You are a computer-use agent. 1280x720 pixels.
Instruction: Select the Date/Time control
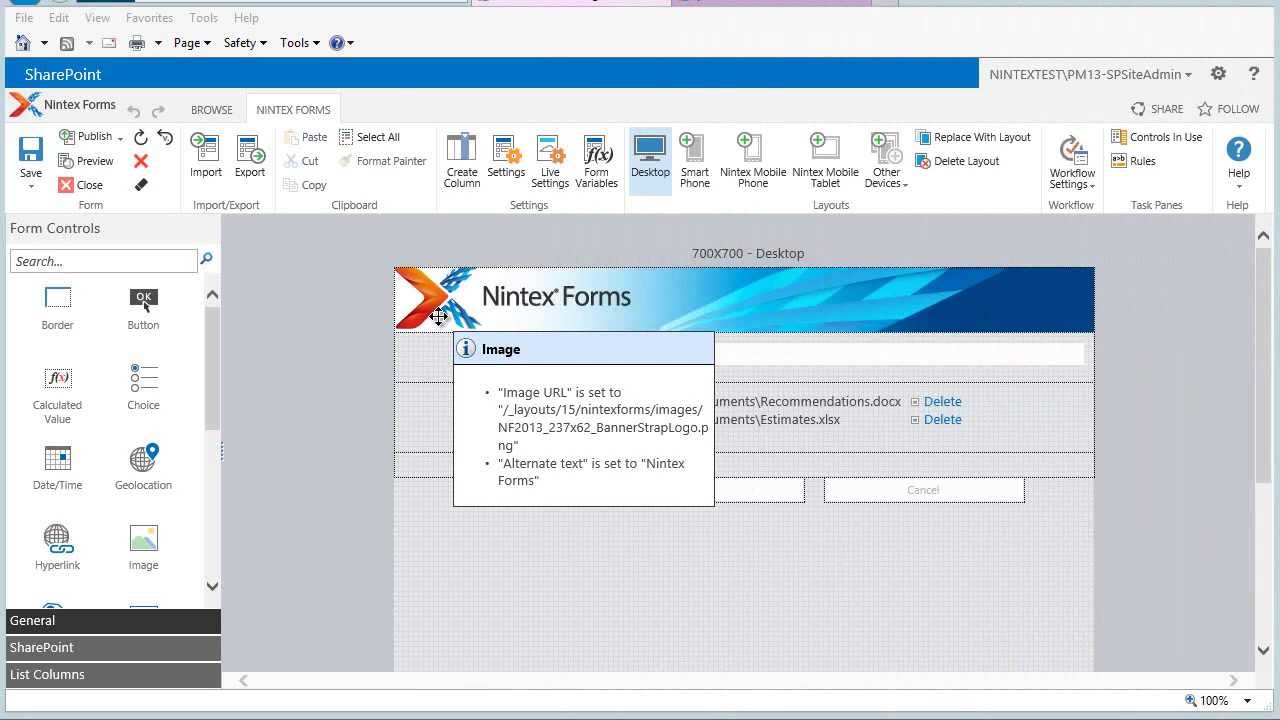(57, 468)
